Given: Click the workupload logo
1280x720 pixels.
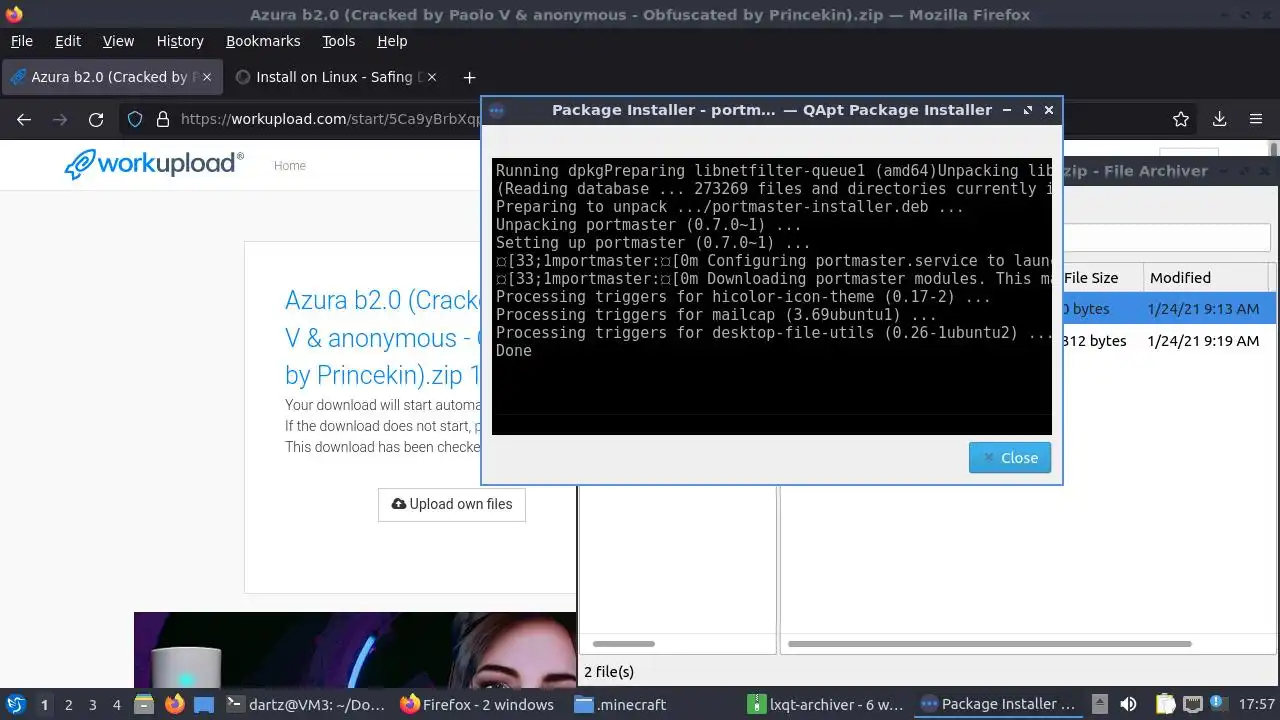Looking at the screenshot, I should [154, 164].
